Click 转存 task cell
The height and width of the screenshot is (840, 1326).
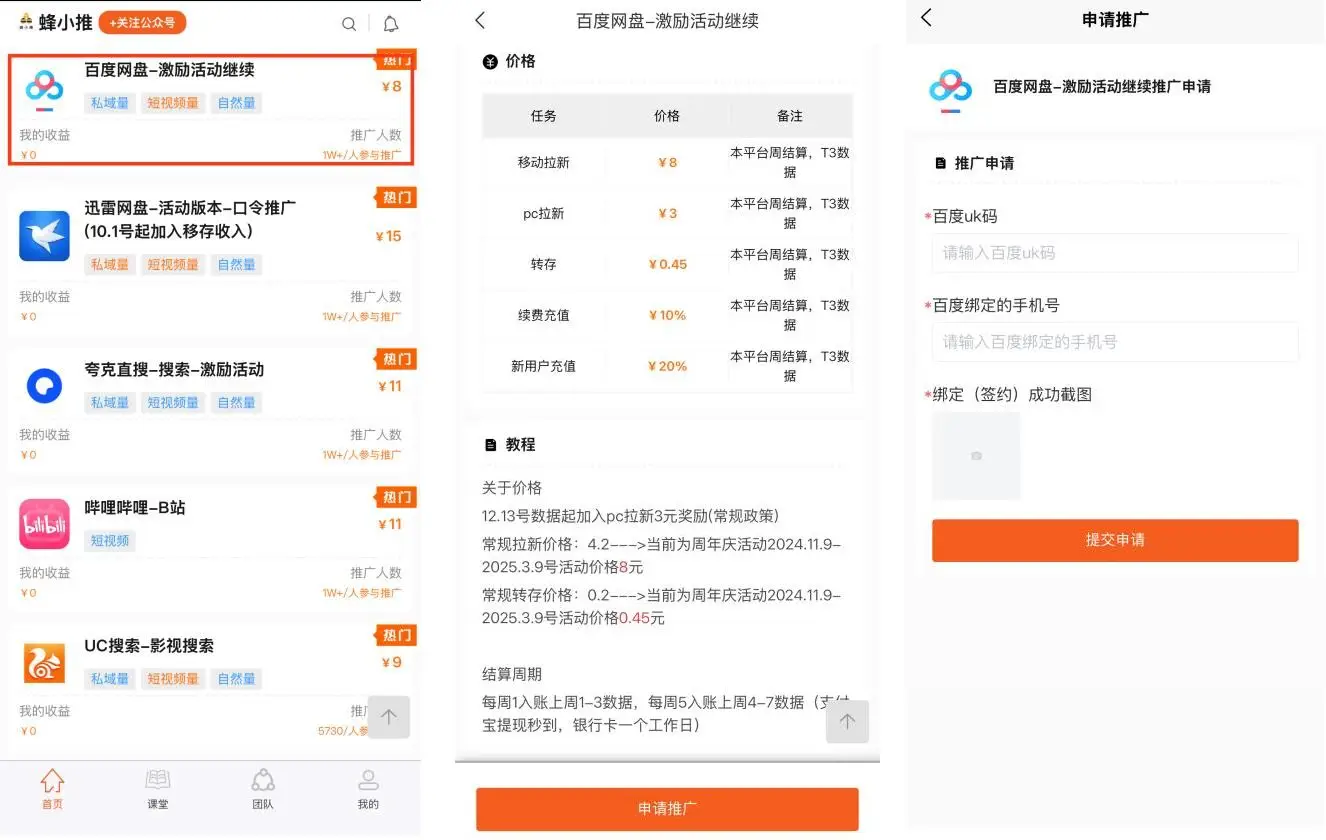(543, 265)
